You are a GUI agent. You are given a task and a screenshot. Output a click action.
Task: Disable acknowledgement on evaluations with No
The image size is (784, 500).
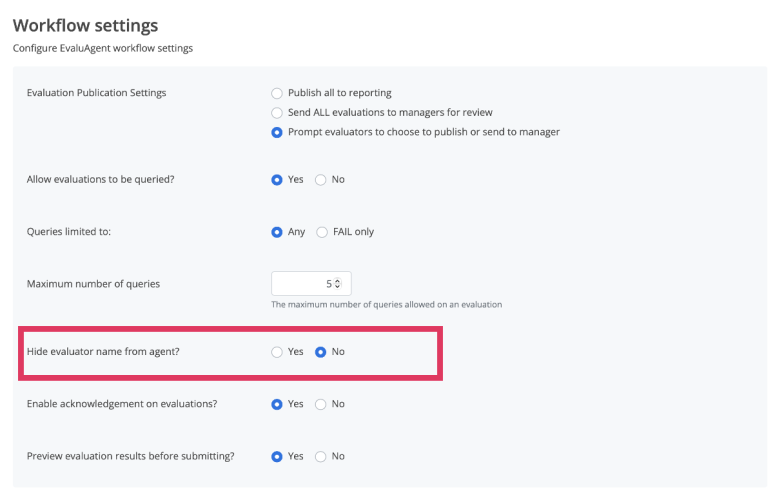[x=321, y=404]
